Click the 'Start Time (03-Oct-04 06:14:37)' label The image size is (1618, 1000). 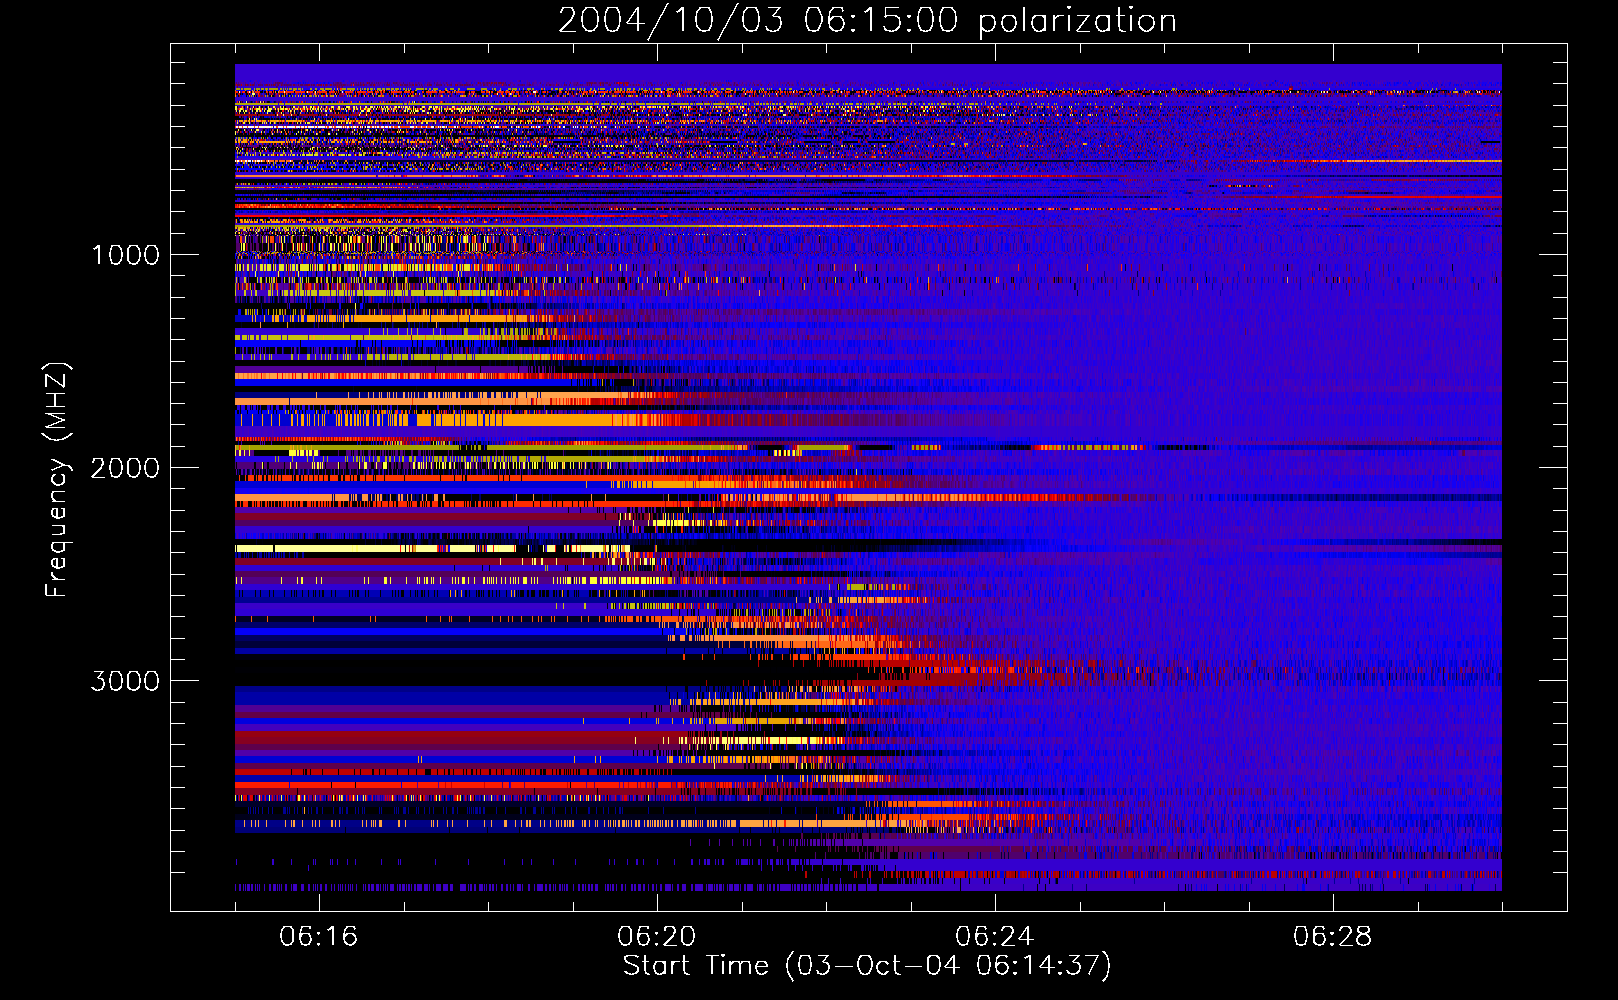click(867, 966)
